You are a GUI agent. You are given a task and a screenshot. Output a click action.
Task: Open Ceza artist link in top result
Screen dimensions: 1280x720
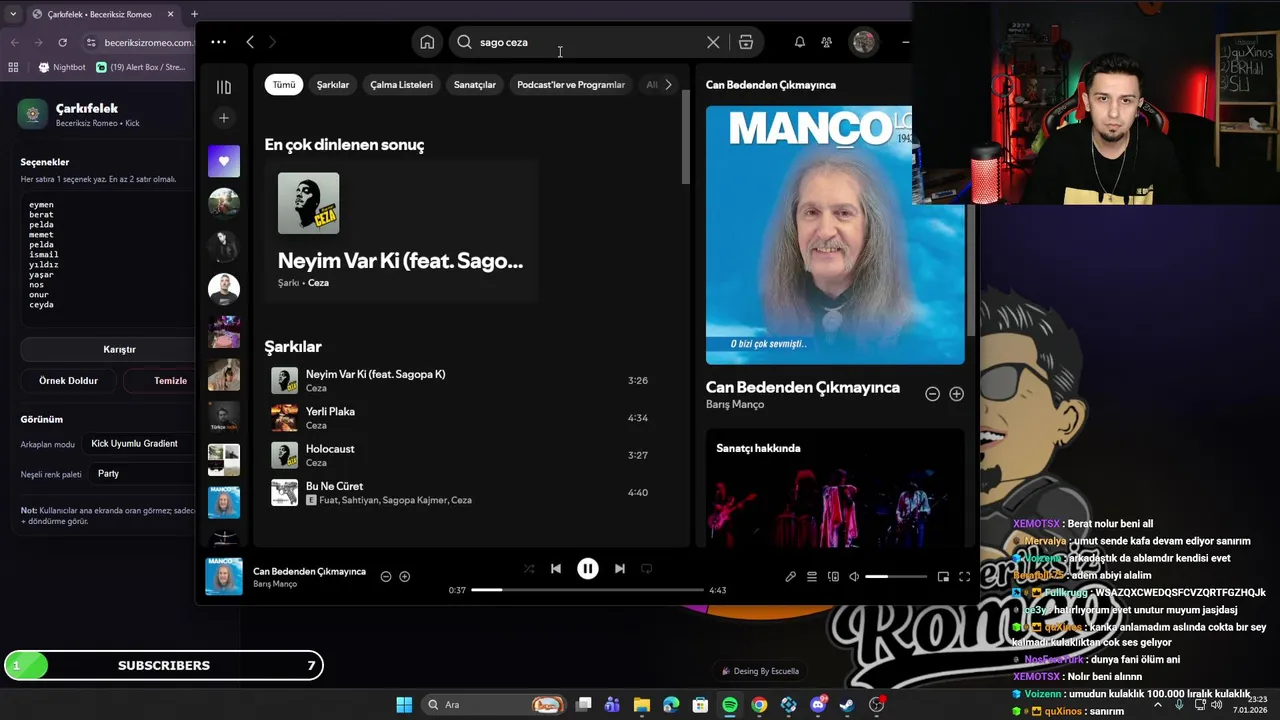click(x=318, y=283)
